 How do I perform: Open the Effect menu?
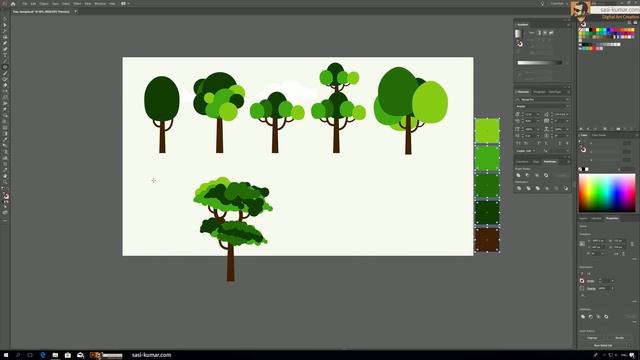click(77, 4)
